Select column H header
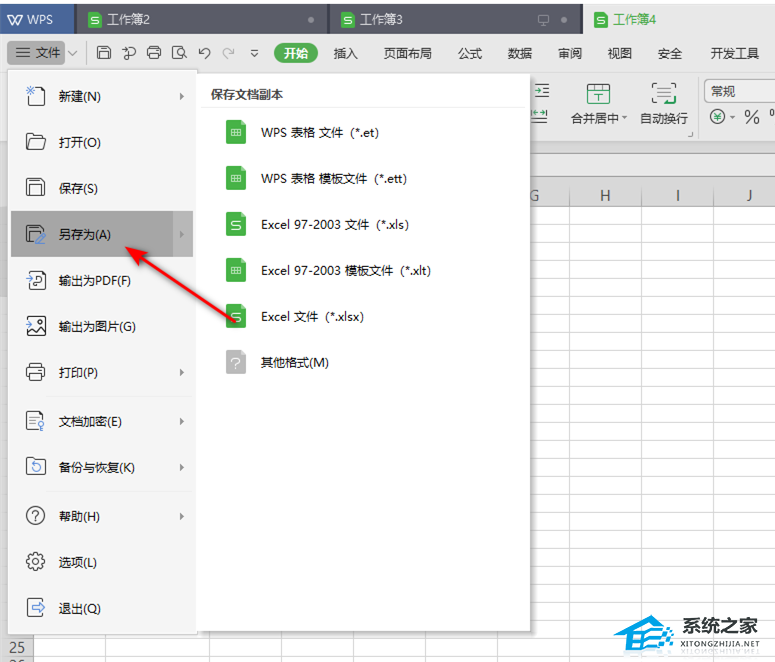775x662 pixels. pos(605,196)
